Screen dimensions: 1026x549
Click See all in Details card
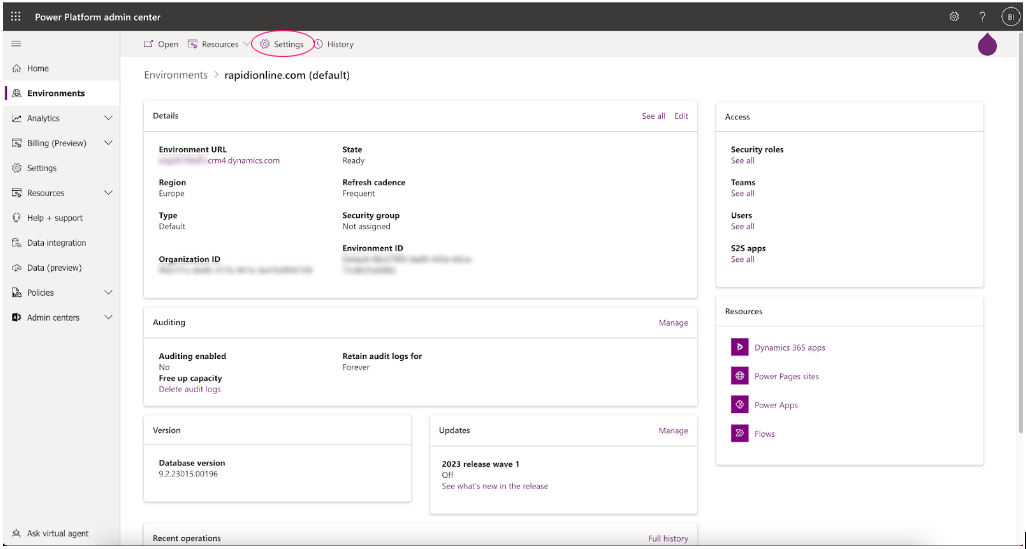[x=654, y=116]
